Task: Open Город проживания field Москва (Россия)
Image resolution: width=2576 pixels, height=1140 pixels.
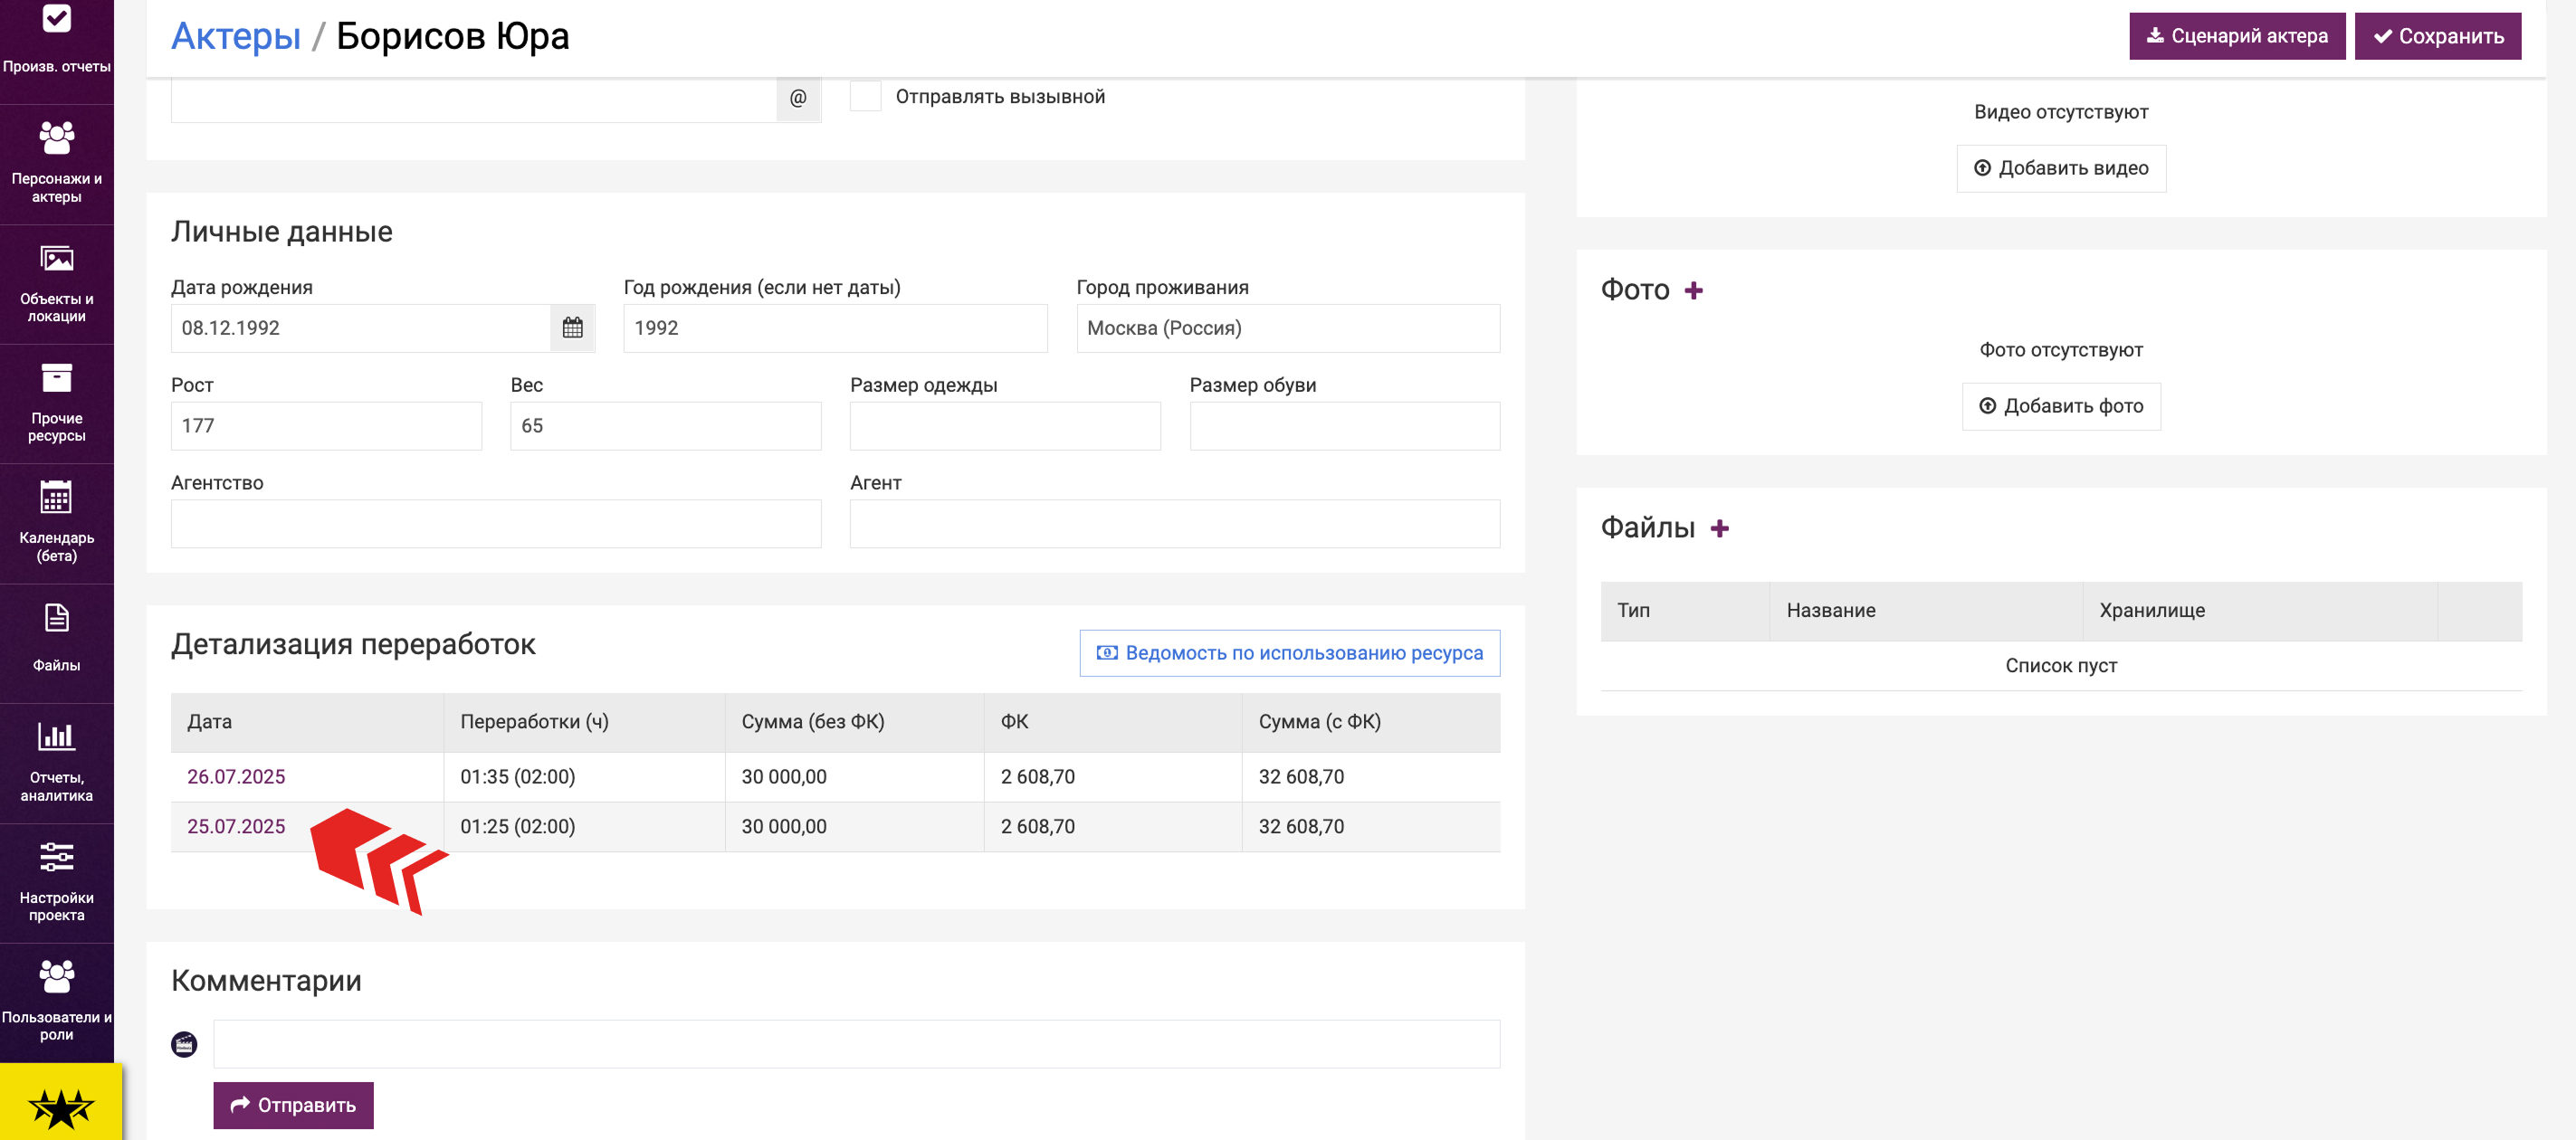Action: pyautogui.click(x=1288, y=328)
